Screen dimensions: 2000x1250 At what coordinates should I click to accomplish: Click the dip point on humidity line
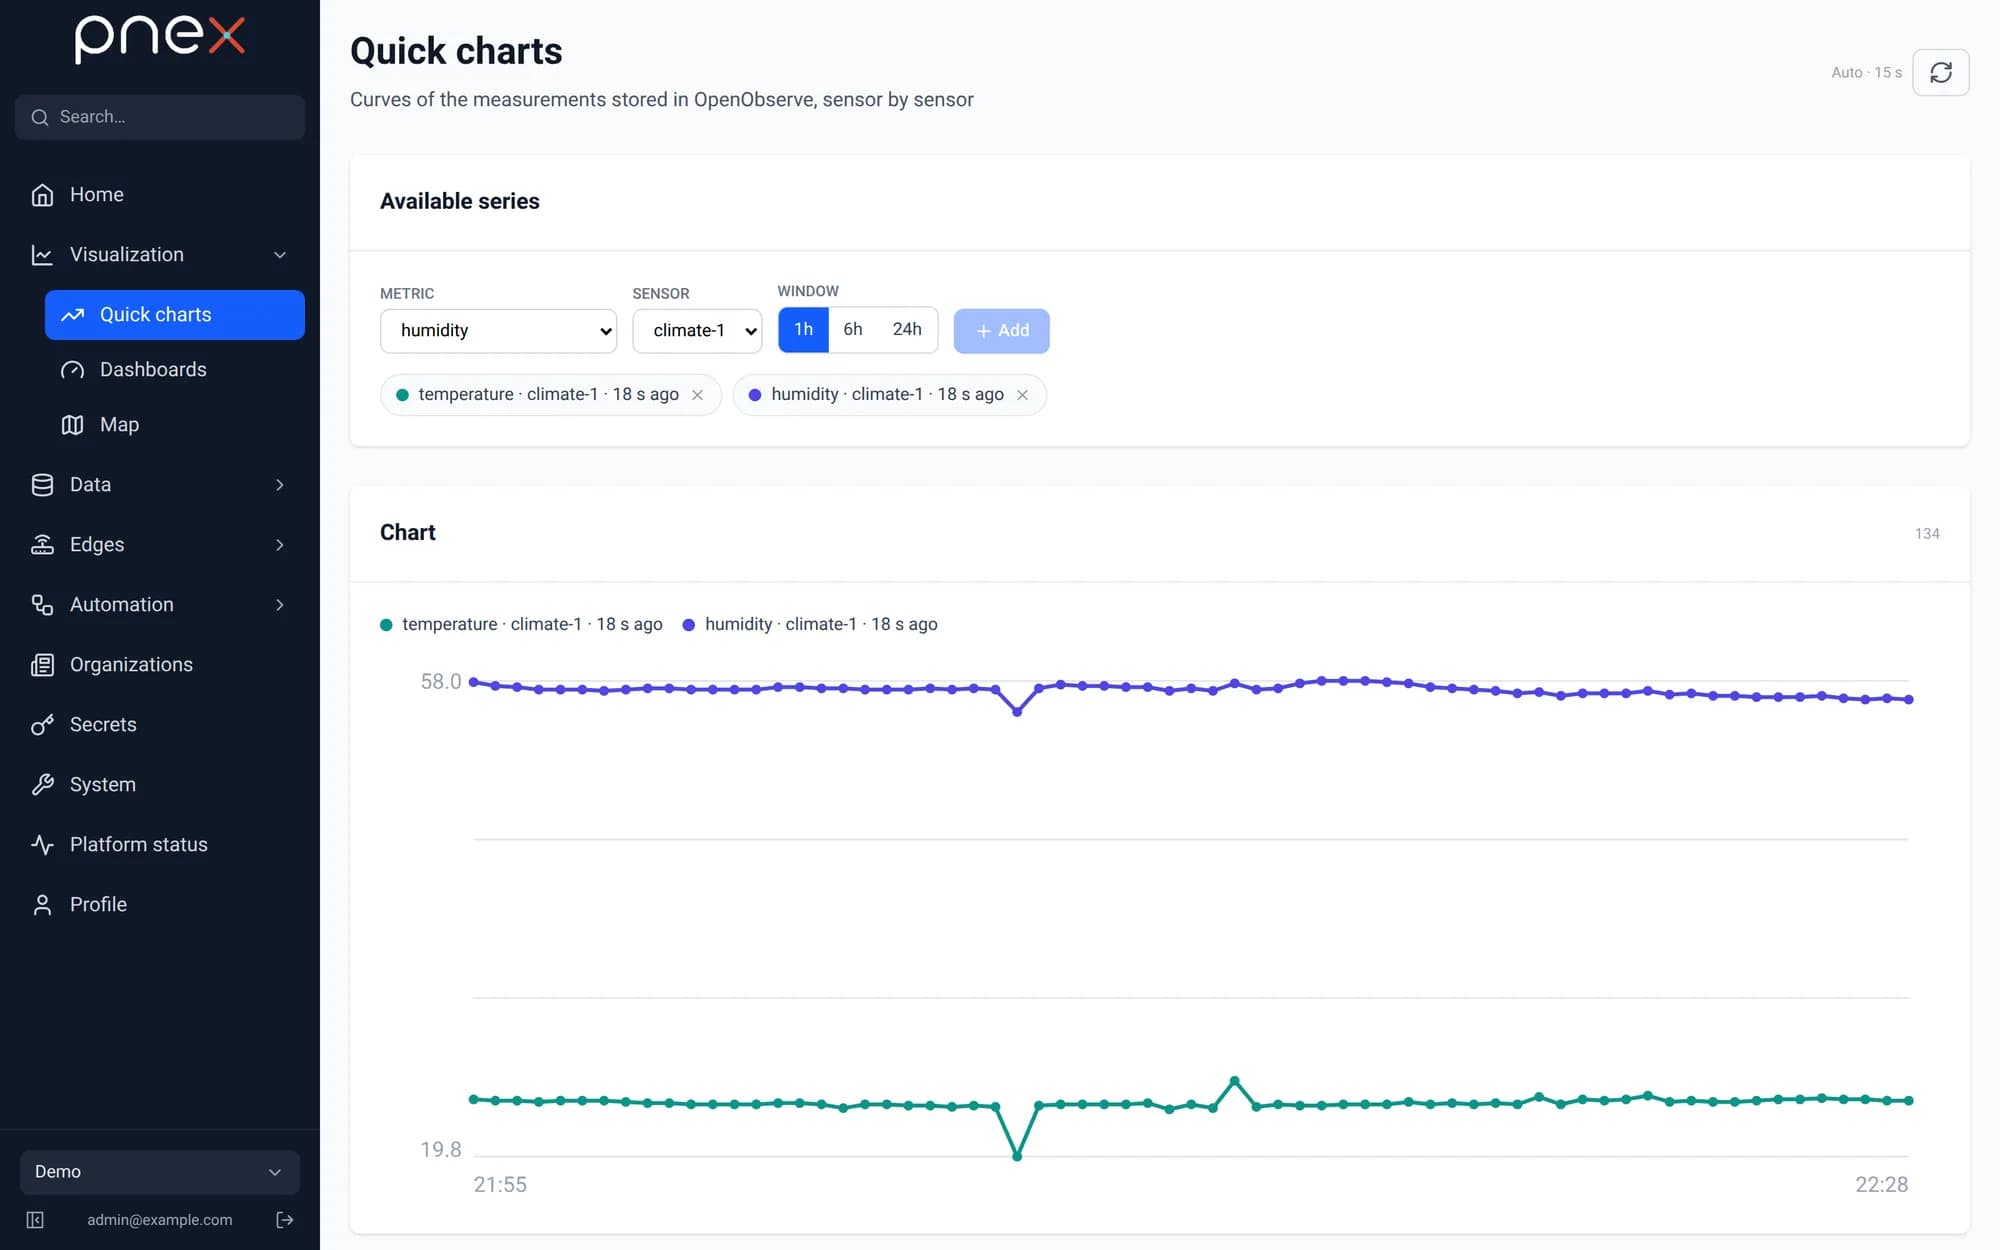1017,712
